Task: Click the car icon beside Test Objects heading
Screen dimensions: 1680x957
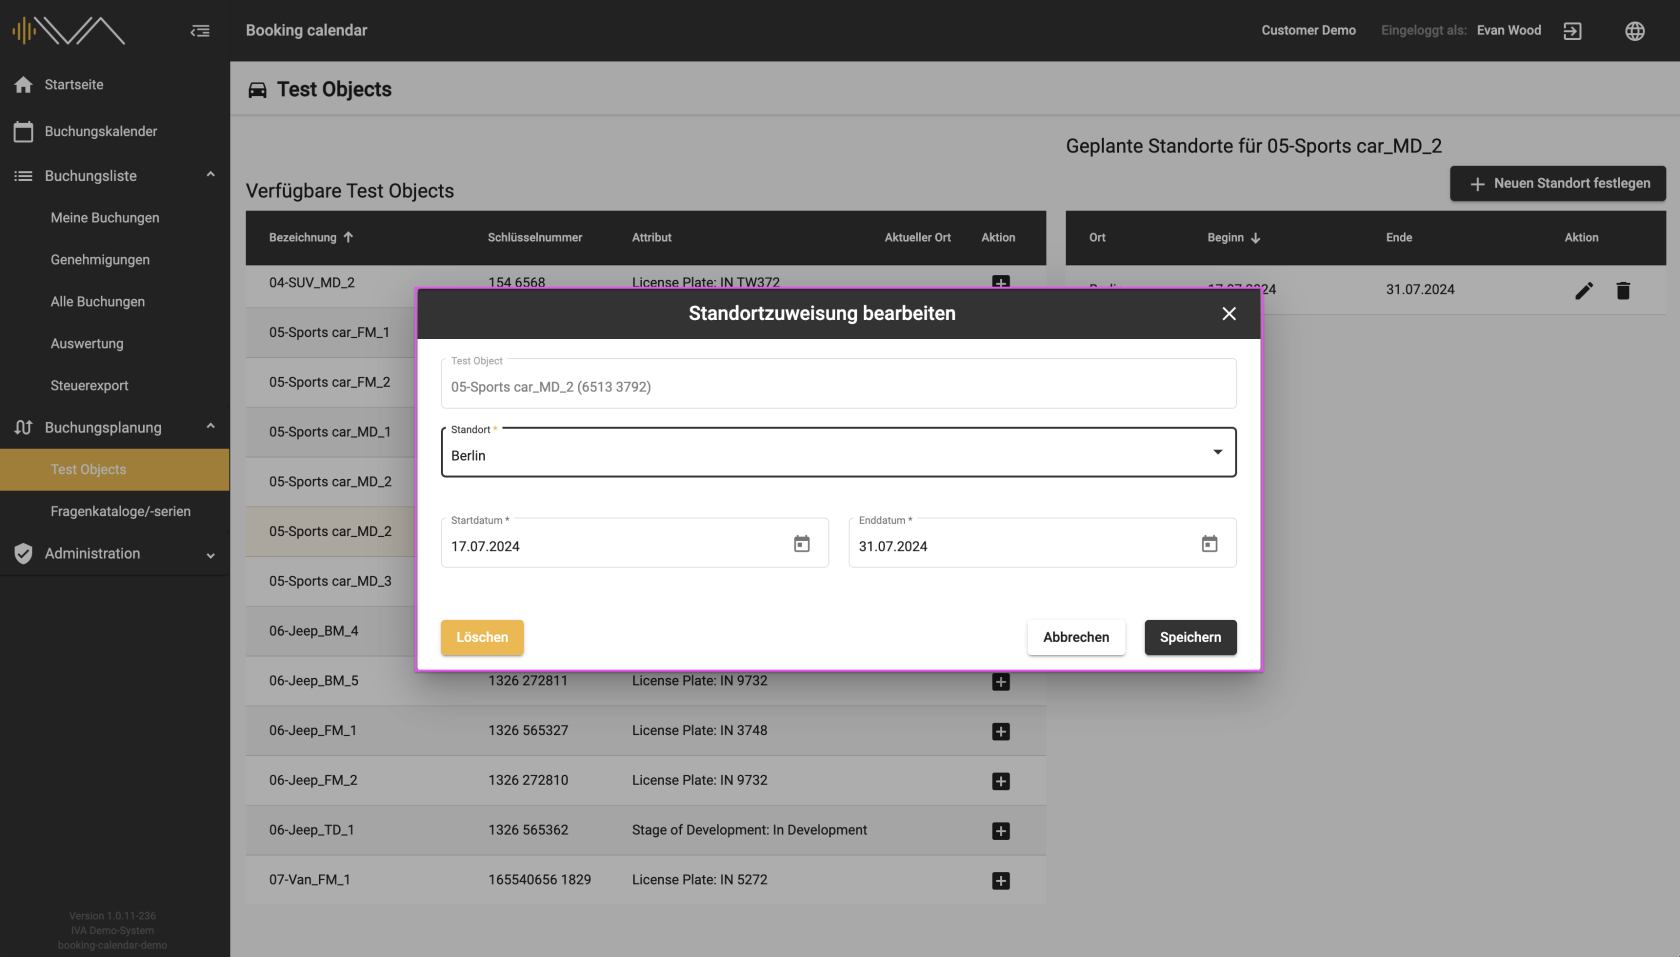Action: [x=257, y=90]
